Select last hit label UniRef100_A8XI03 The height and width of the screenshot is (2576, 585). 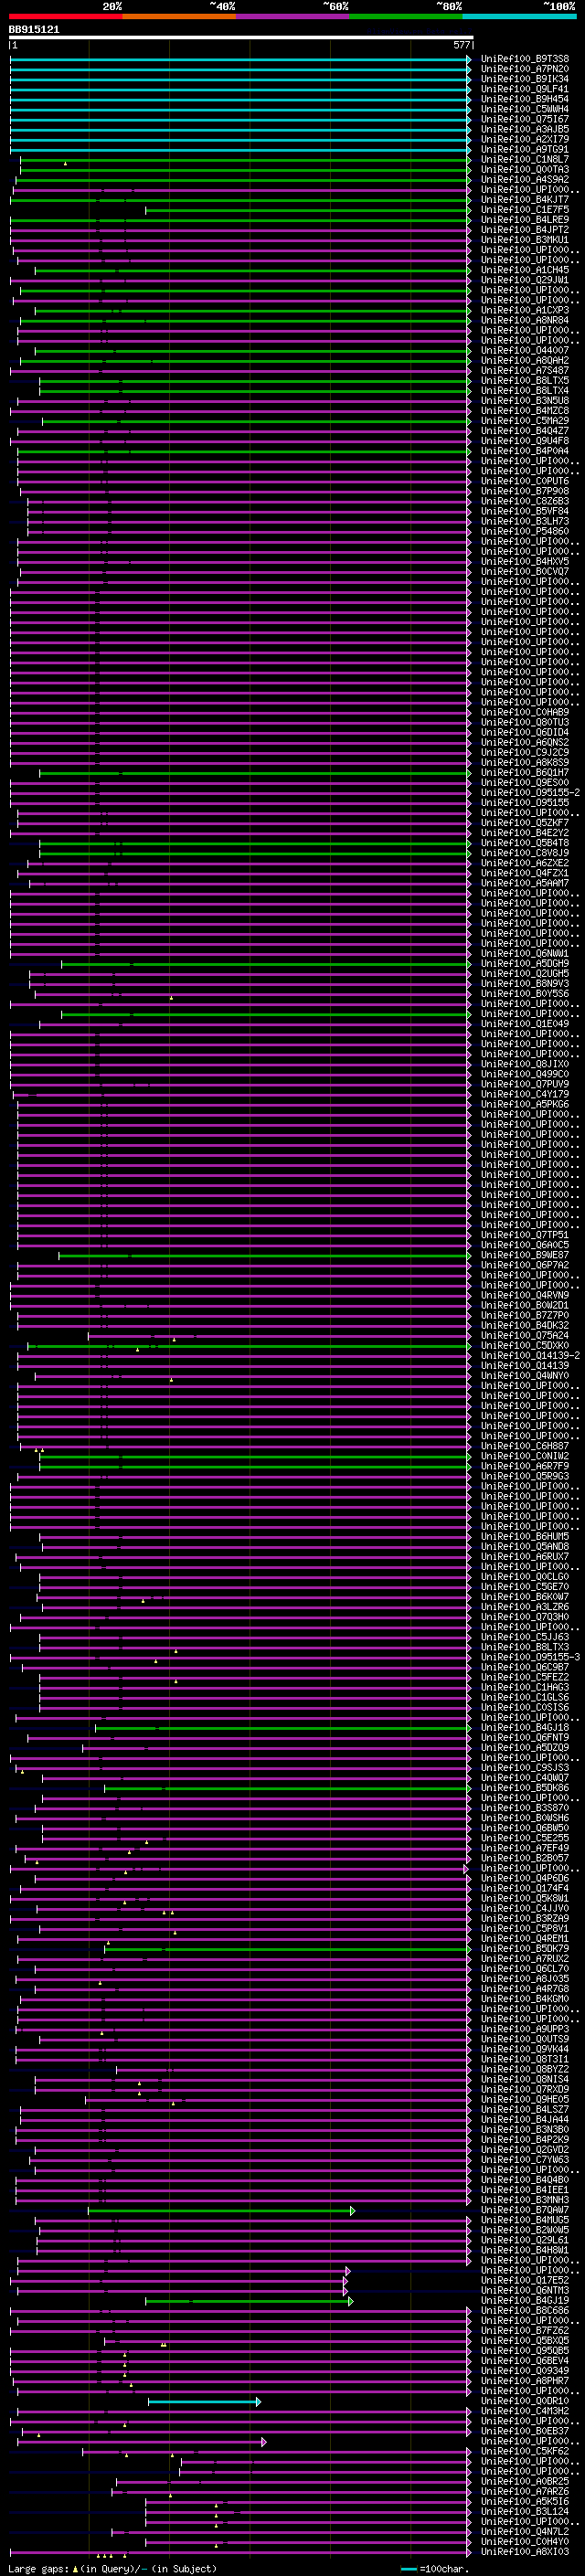click(525, 2552)
